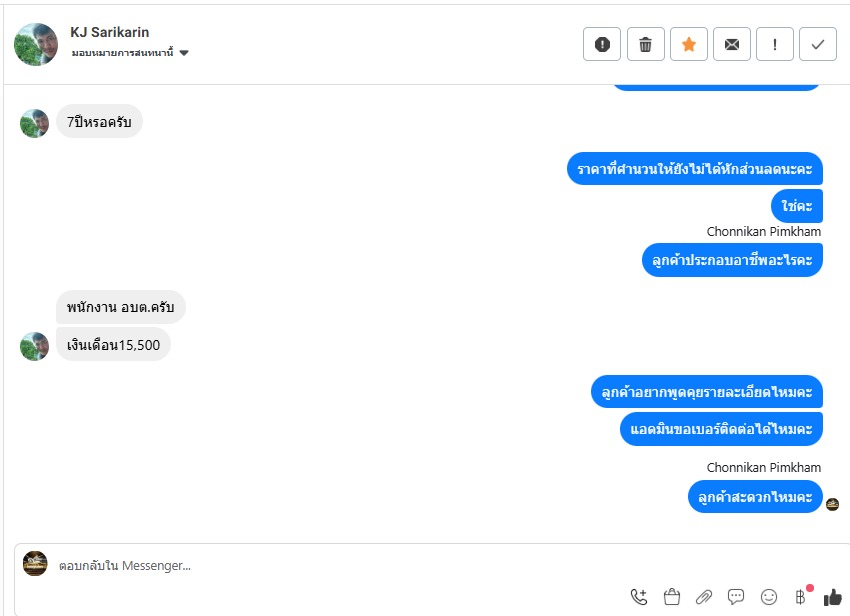
Task: Open the emoji picker smiley icon
Action: (x=769, y=597)
